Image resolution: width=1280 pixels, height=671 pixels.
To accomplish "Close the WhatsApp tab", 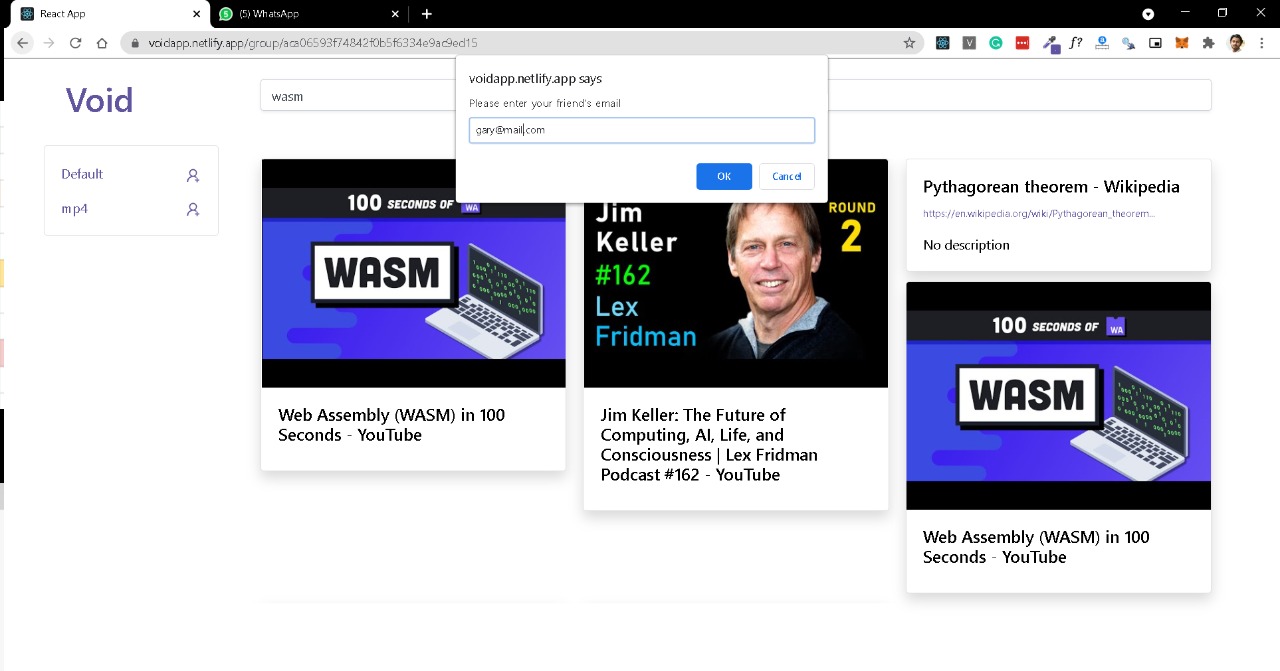I will tap(395, 14).
